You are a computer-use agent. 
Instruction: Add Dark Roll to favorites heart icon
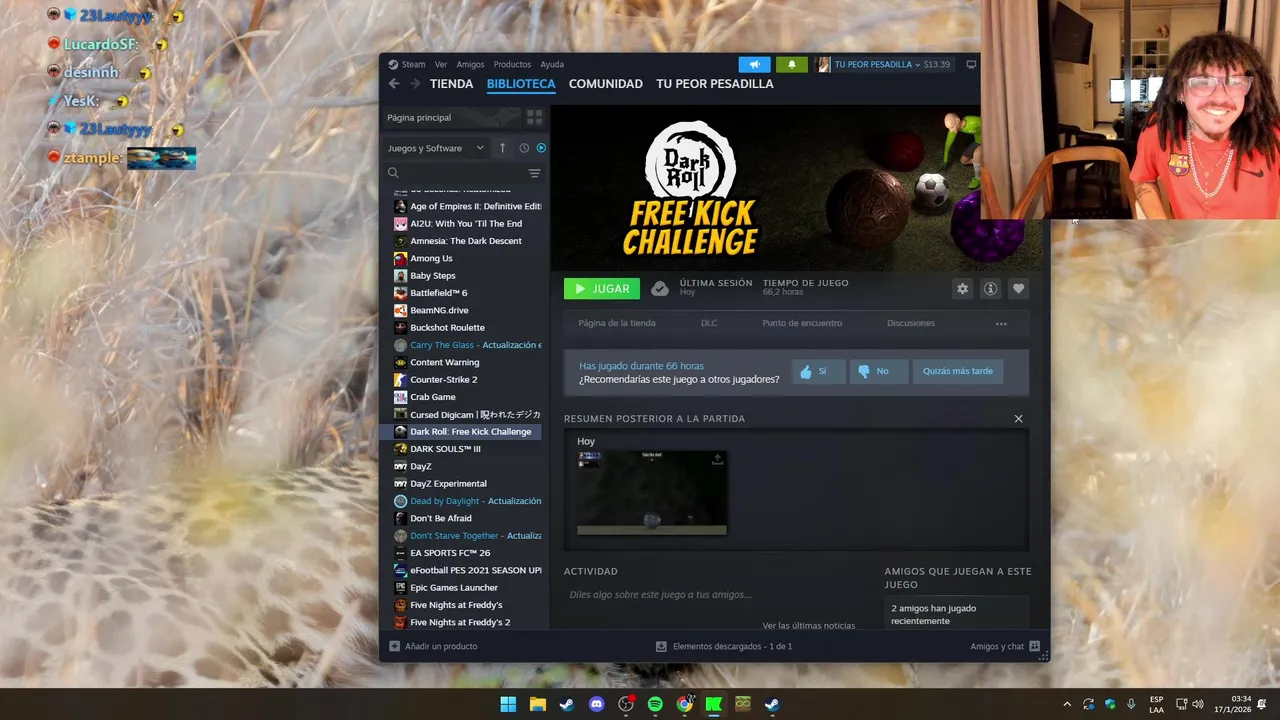pos(1018,289)
